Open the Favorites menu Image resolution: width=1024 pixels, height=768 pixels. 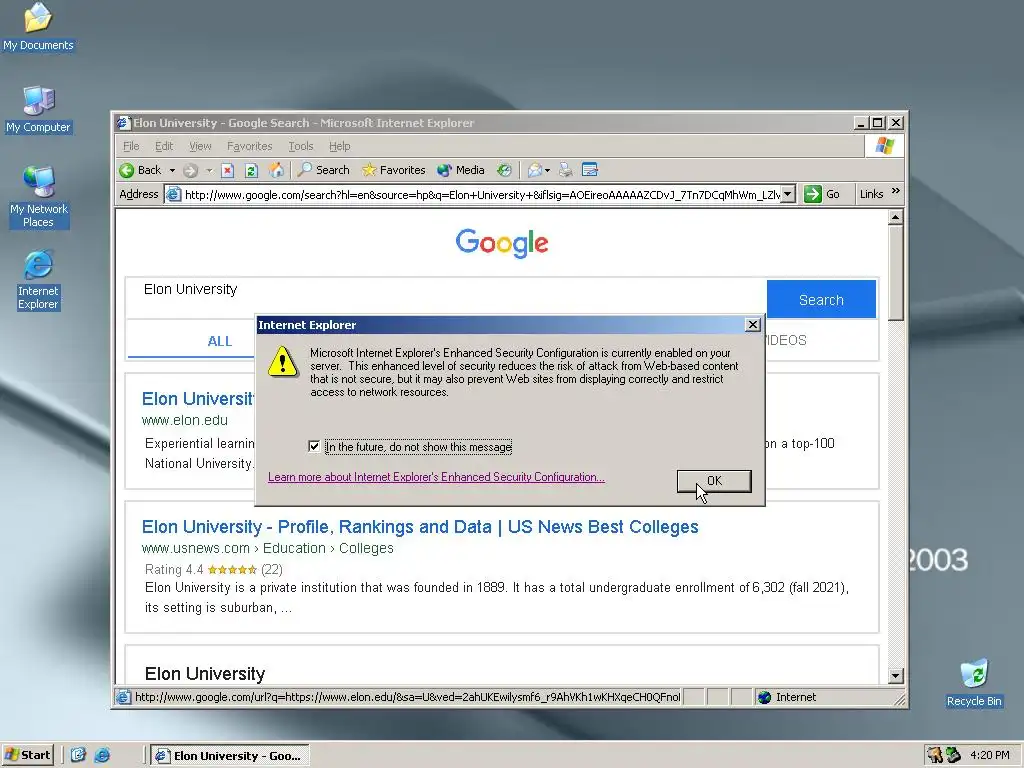click(x=249, y=146)
